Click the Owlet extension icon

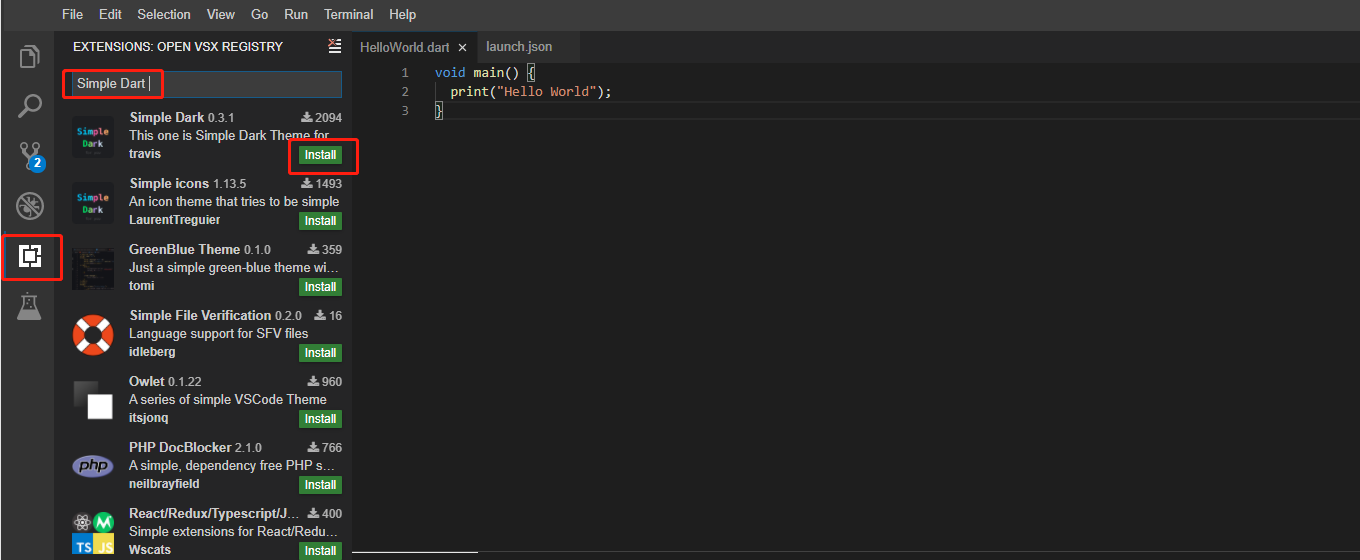point(93,401)
